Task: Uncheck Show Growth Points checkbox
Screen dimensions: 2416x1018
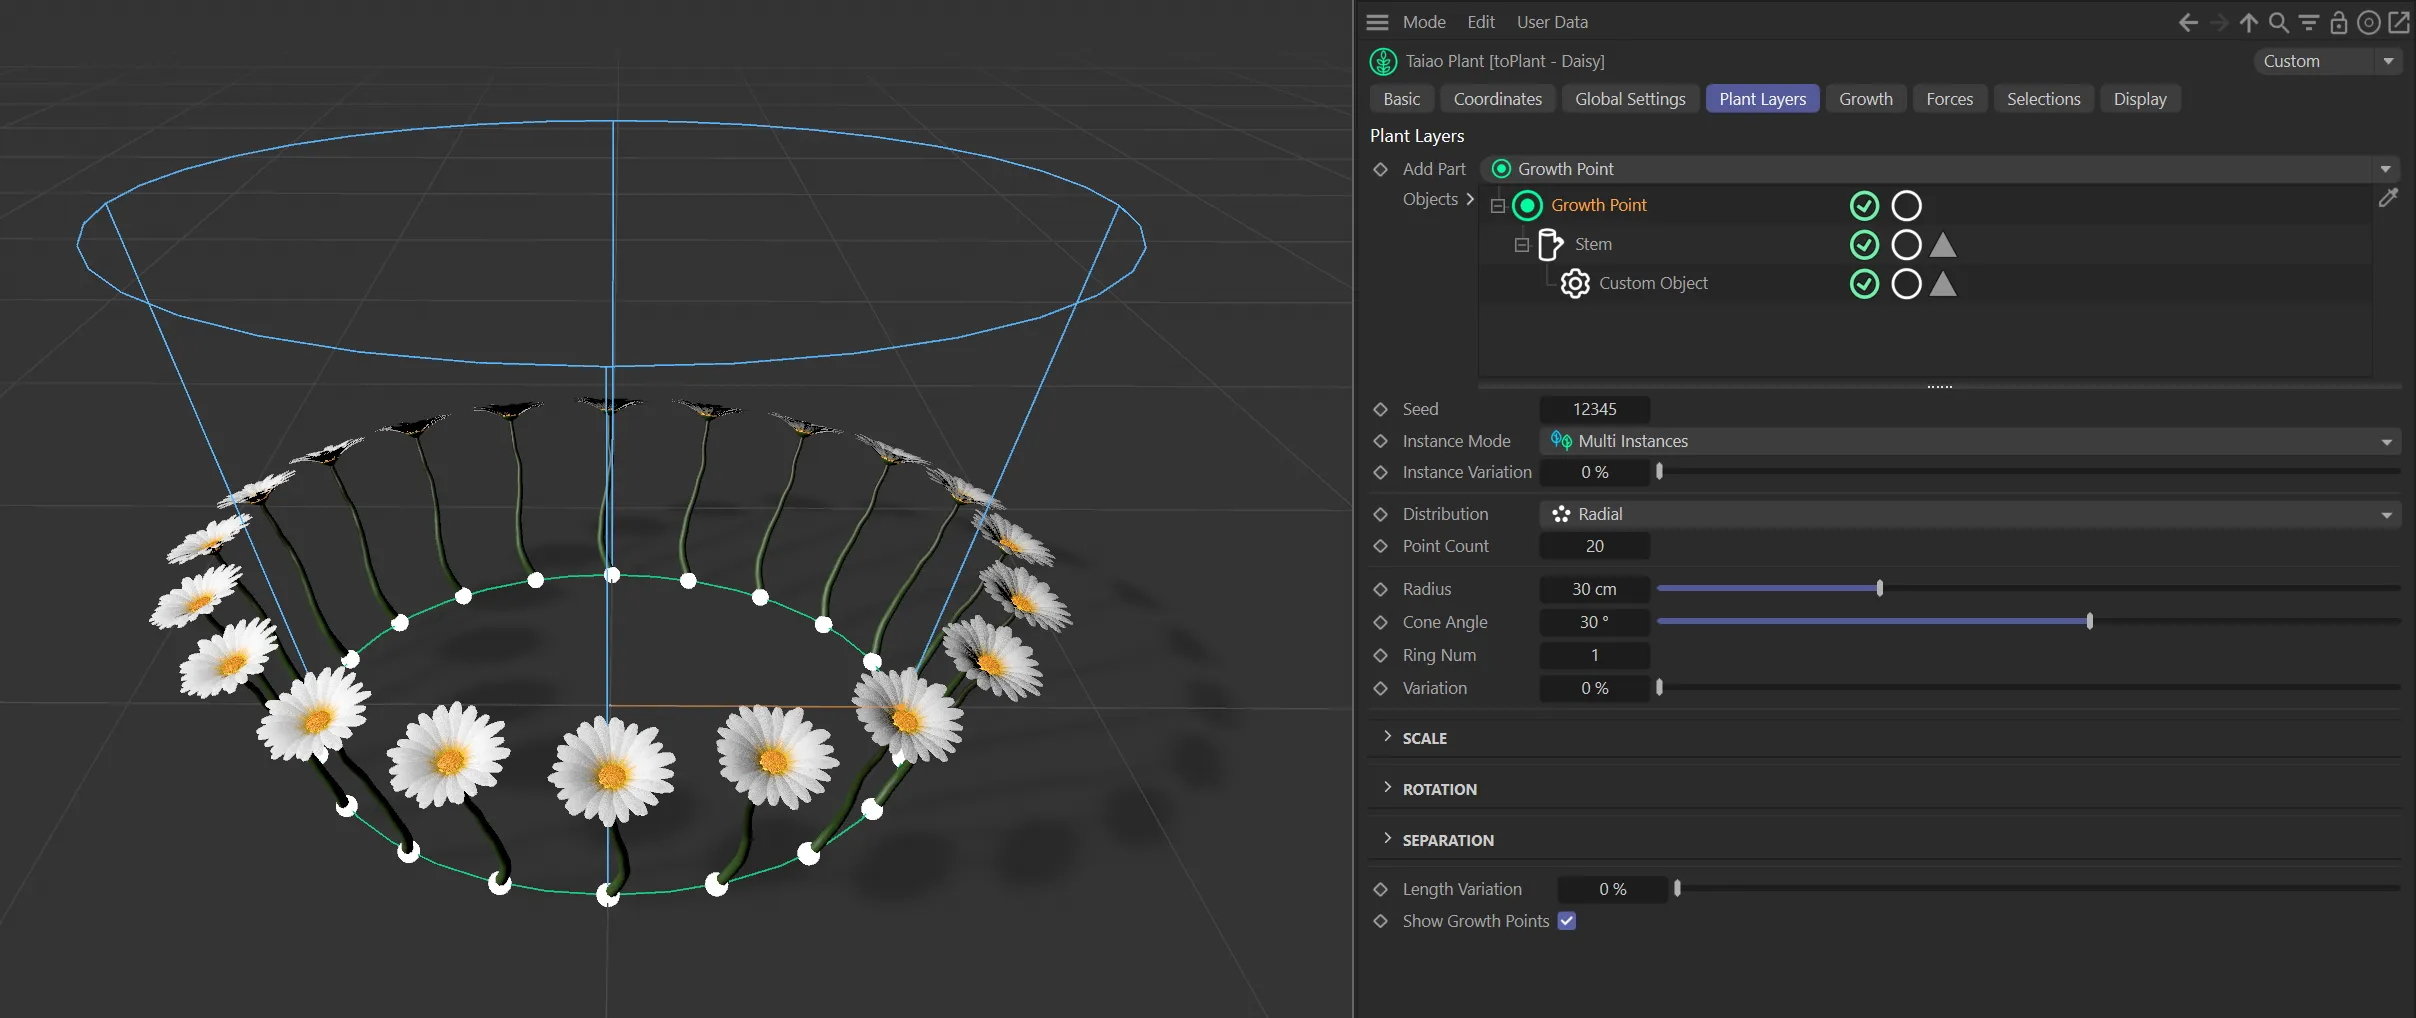Action: [x=1566, y=921]
